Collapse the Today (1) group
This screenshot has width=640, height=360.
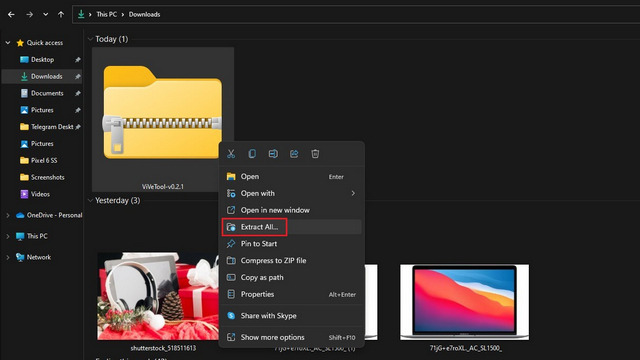(91, 39)
